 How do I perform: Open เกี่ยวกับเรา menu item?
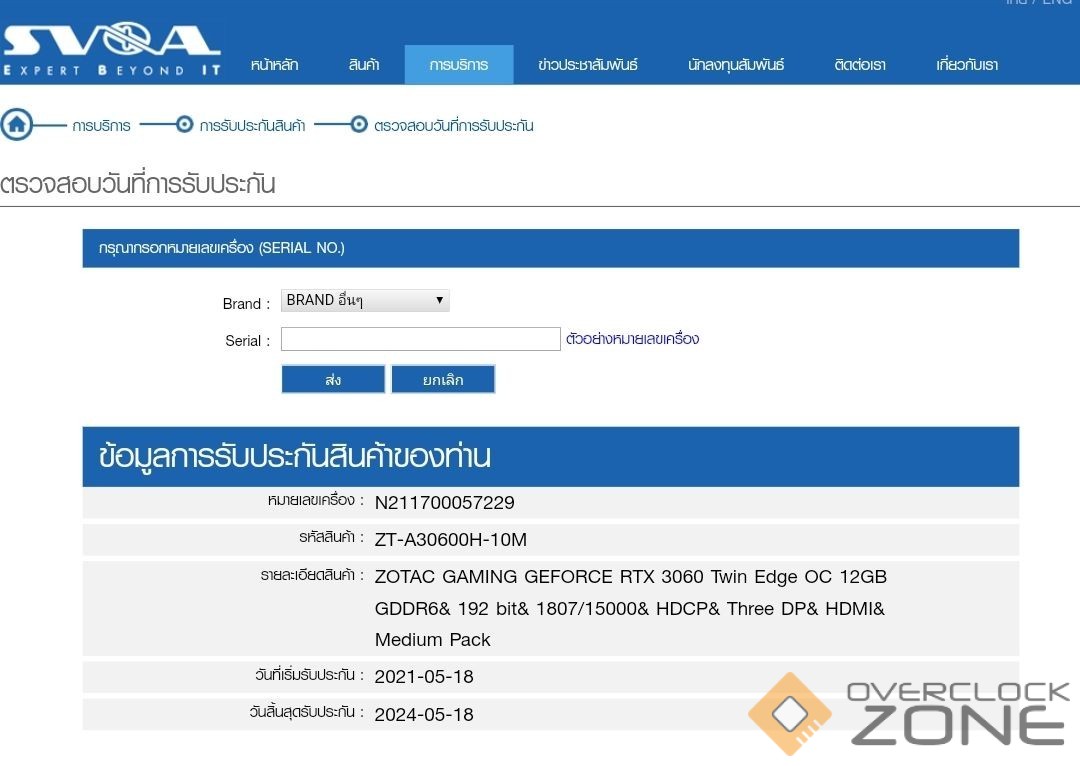[x=967, y=65]
